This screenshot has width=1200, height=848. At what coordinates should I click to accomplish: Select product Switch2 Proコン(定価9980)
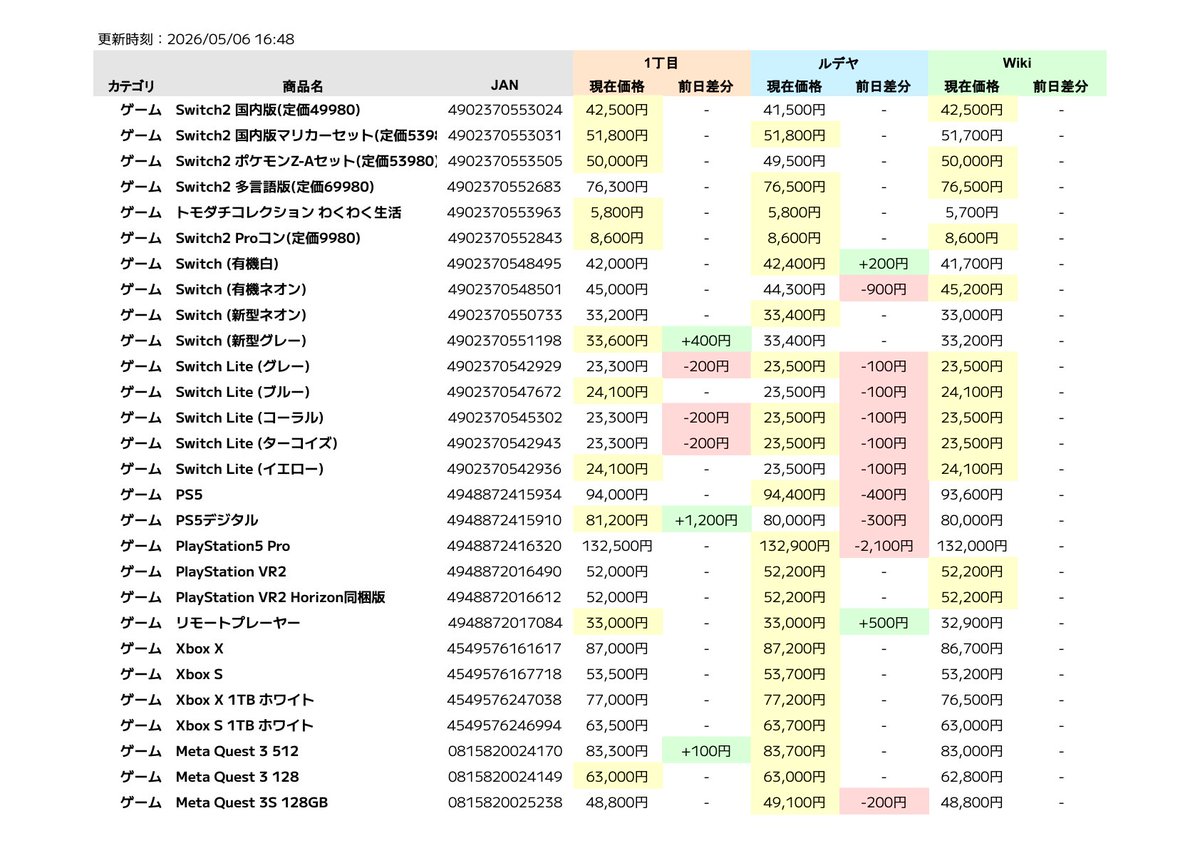pos(267,238)
